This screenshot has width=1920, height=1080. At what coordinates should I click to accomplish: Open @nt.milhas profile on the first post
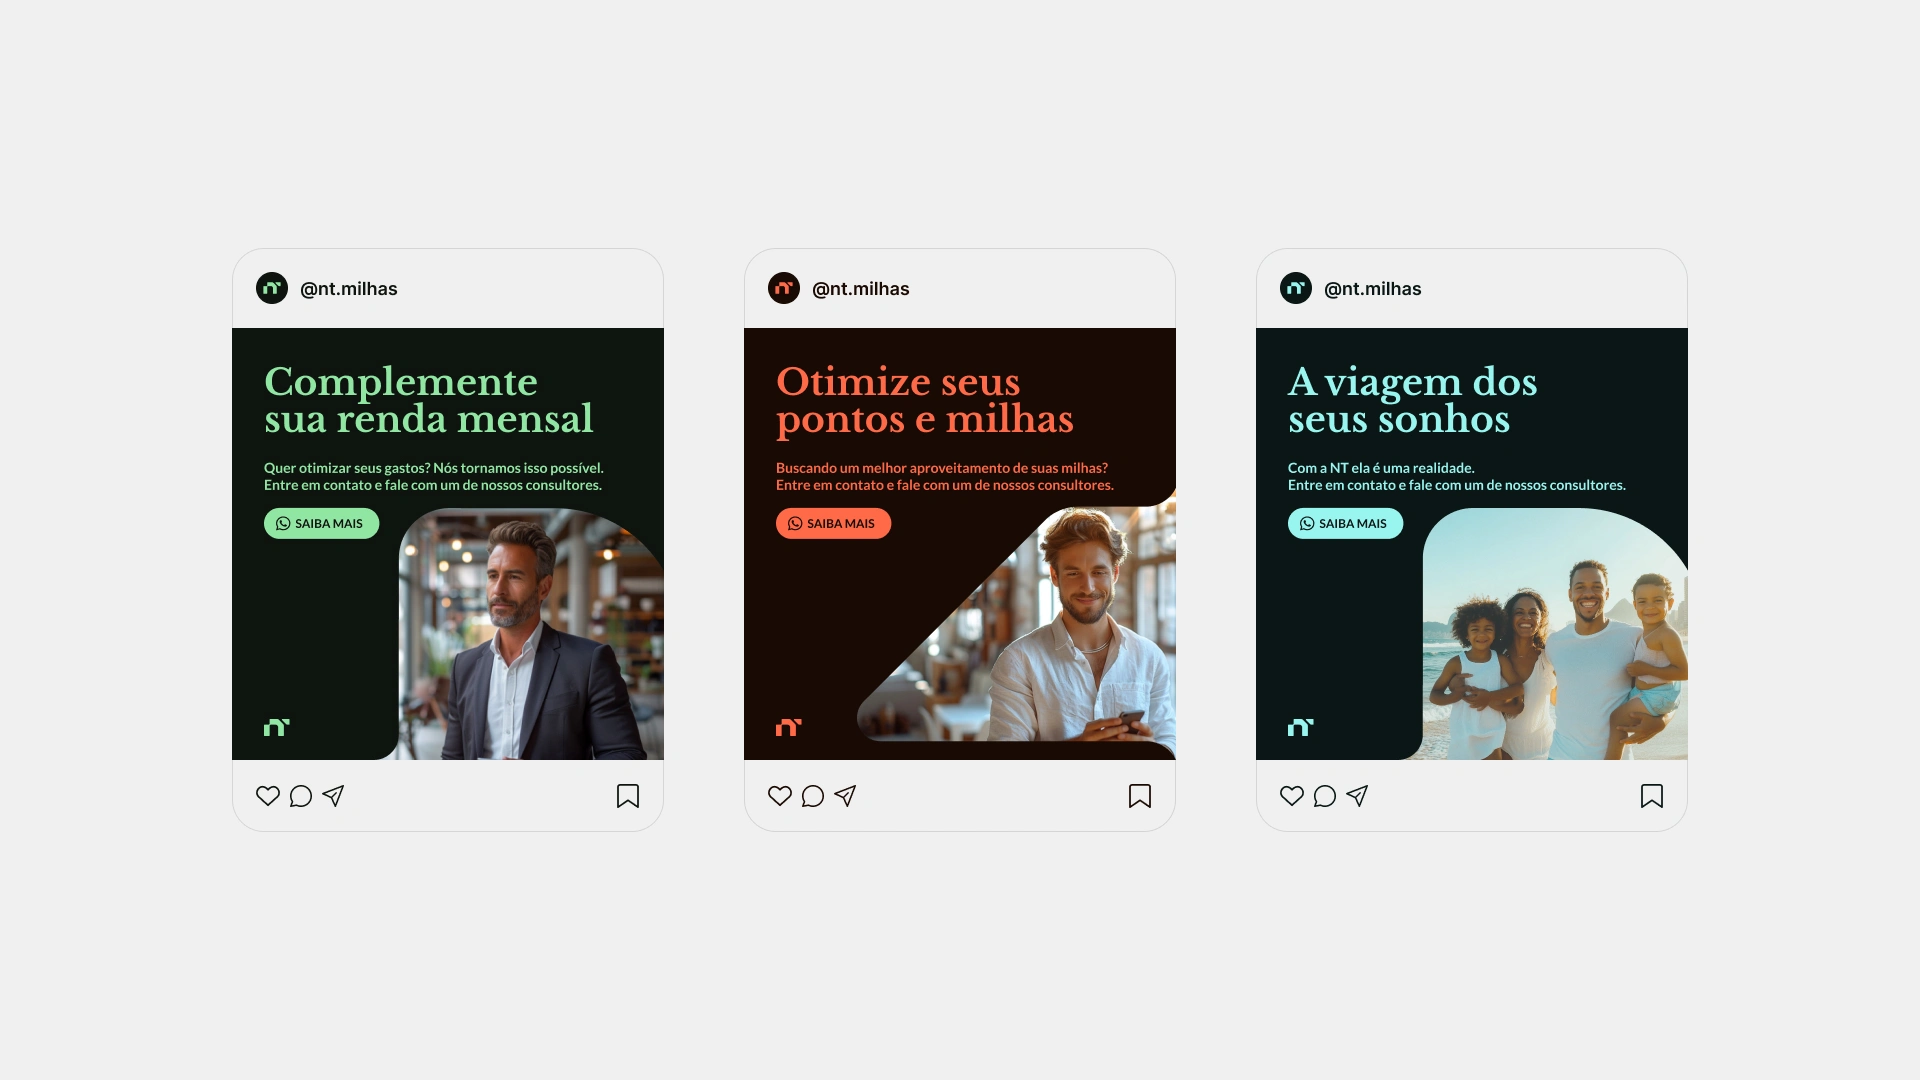click(x=349, y=289)
